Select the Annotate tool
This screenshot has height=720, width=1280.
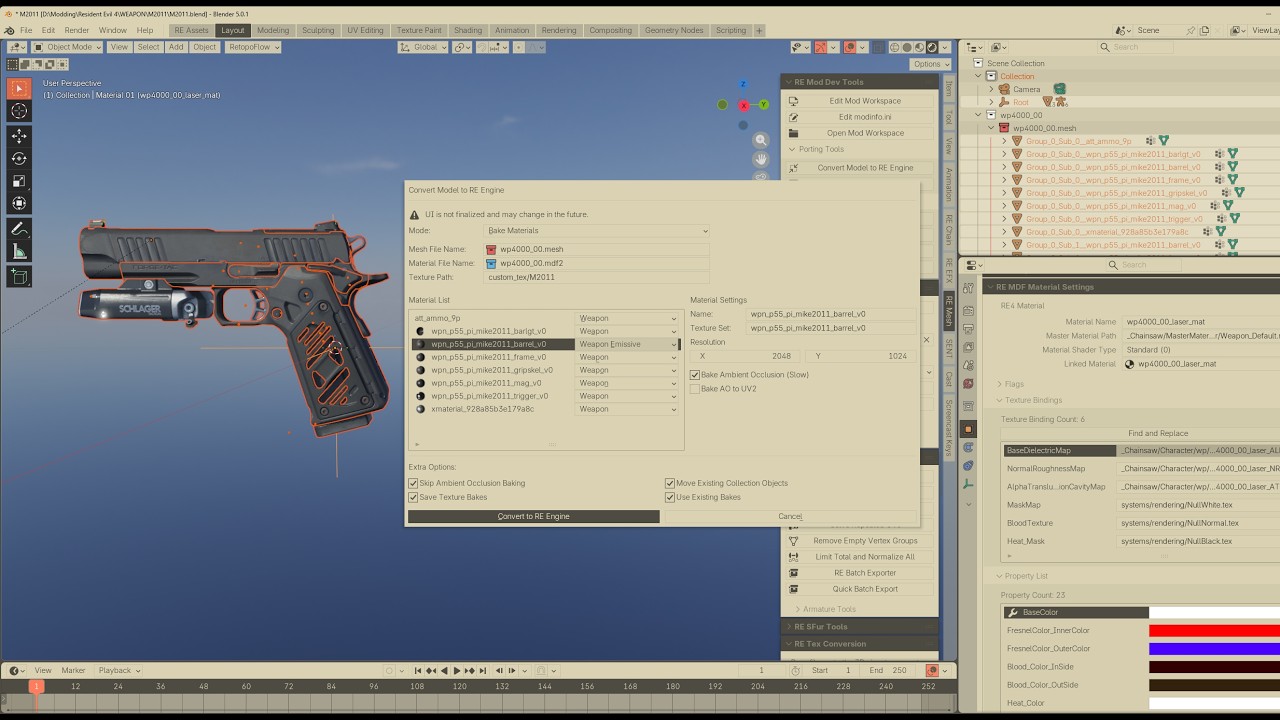click(19, 229)
